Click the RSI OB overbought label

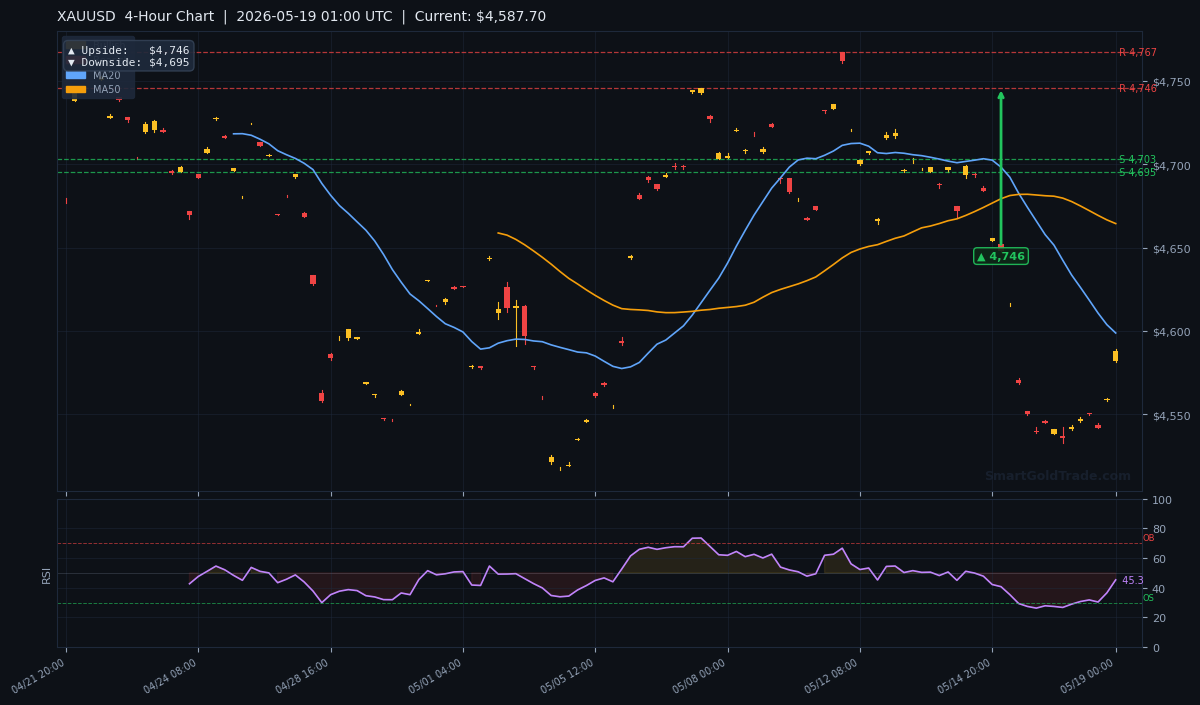1148,538
